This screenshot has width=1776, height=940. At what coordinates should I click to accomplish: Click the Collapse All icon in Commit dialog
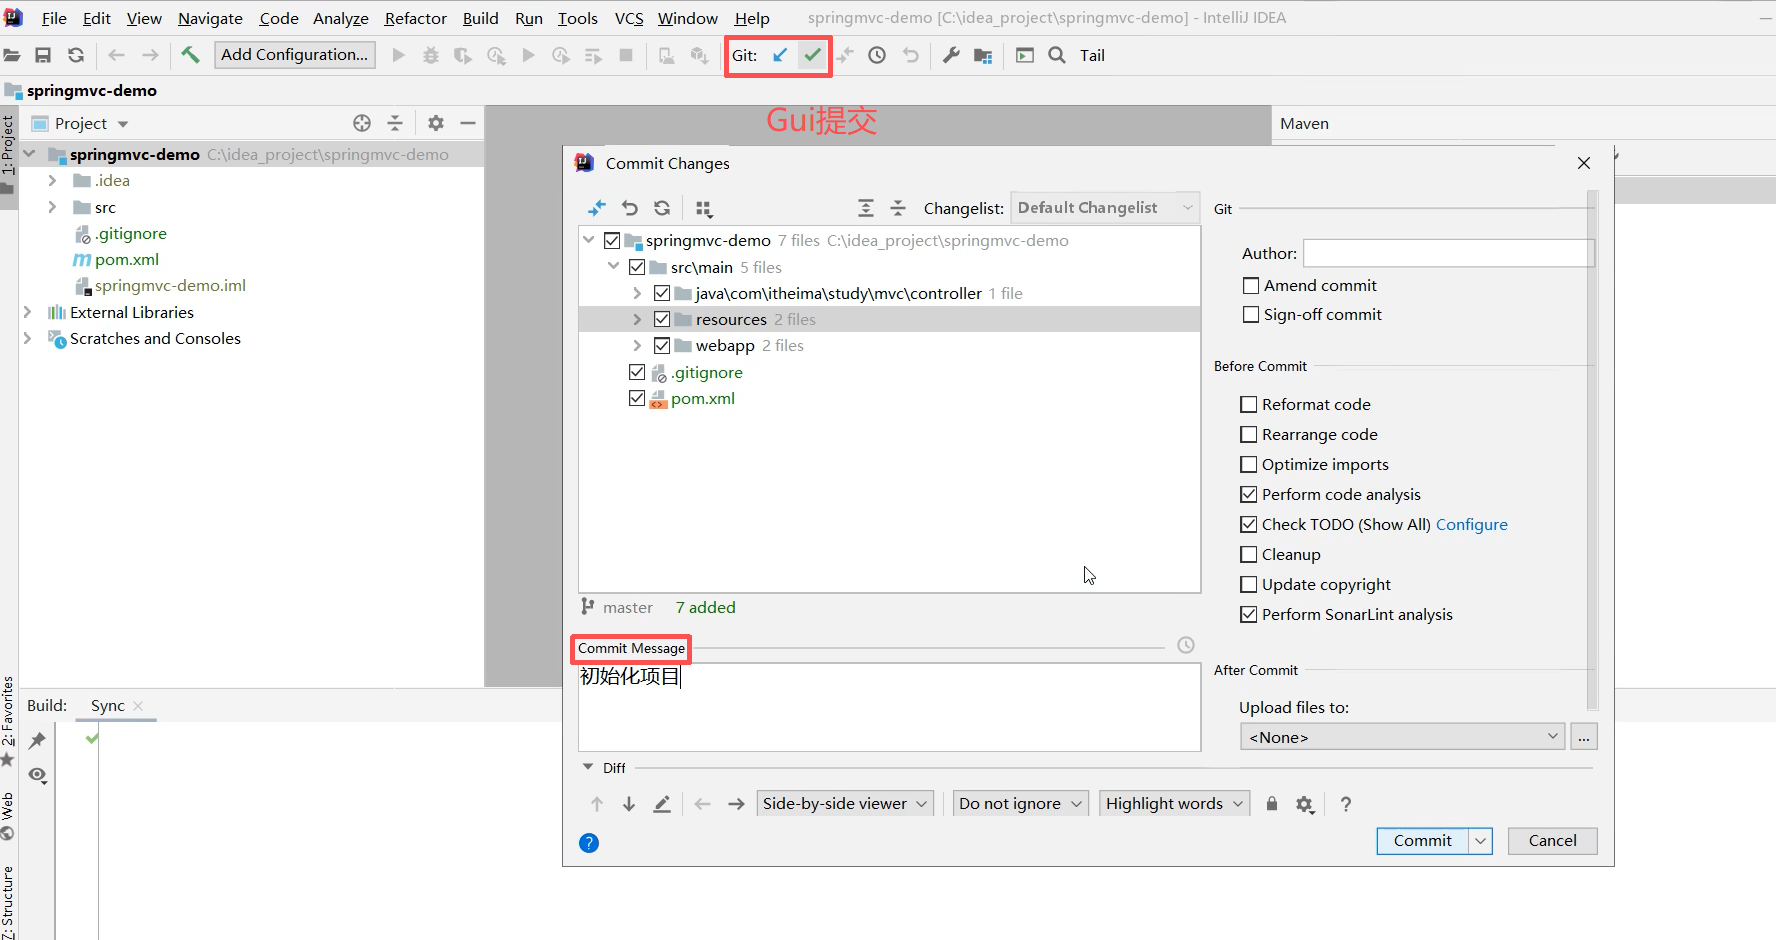click(x=898, y=208)
